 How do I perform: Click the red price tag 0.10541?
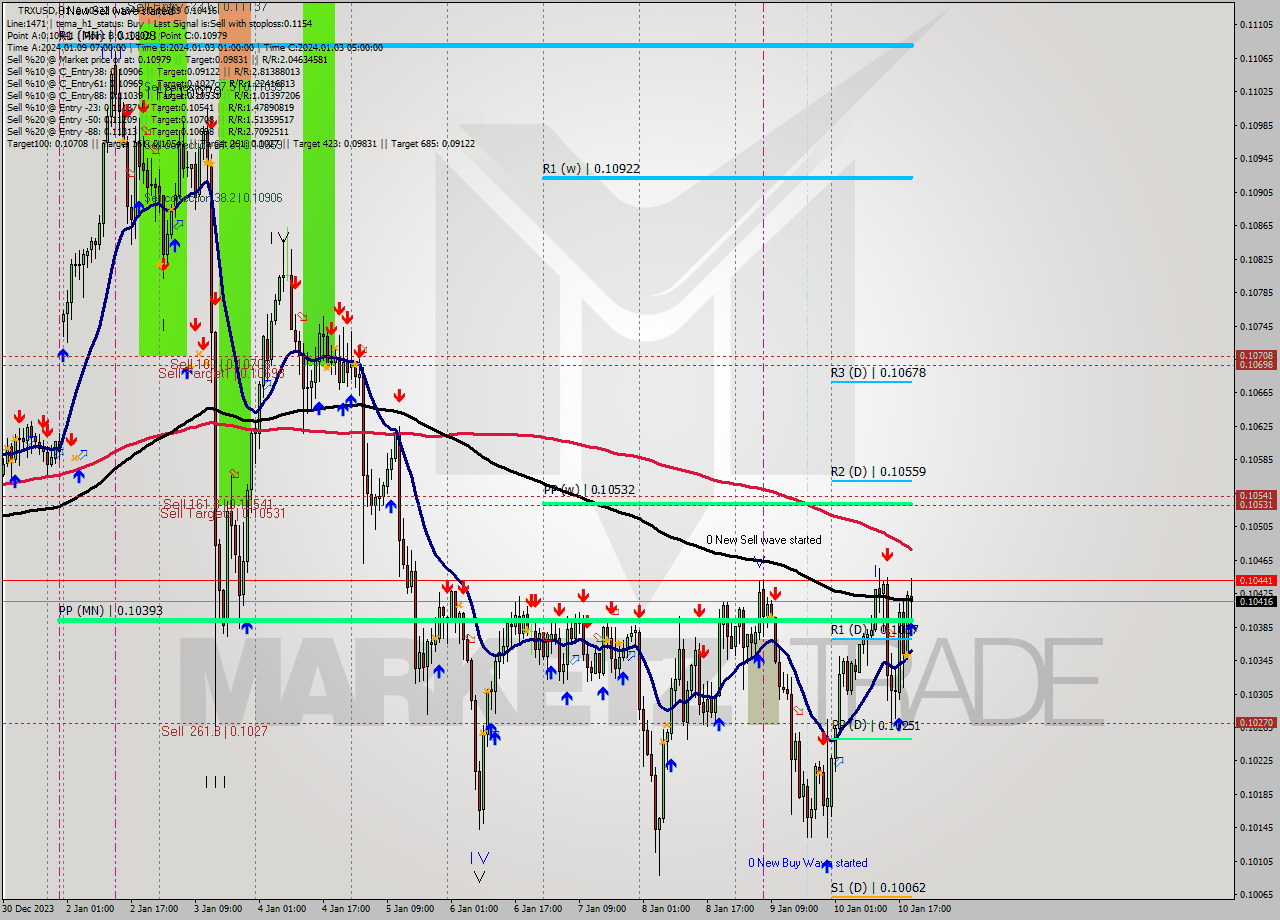(x=1257, y=495)
